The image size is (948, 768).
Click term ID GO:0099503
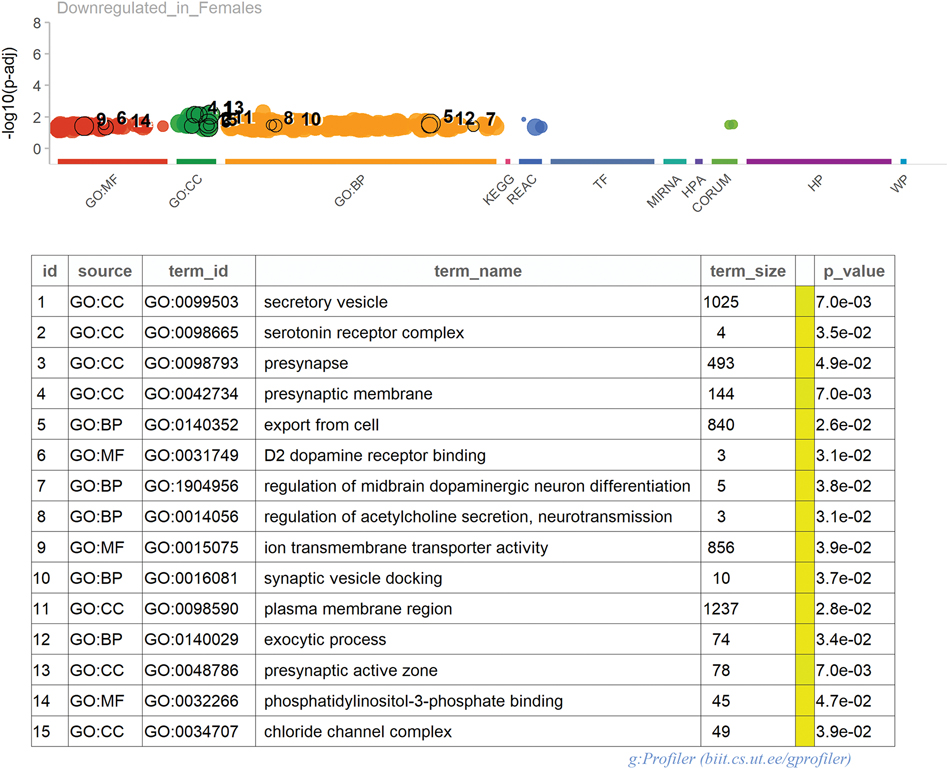coord(191,302)
